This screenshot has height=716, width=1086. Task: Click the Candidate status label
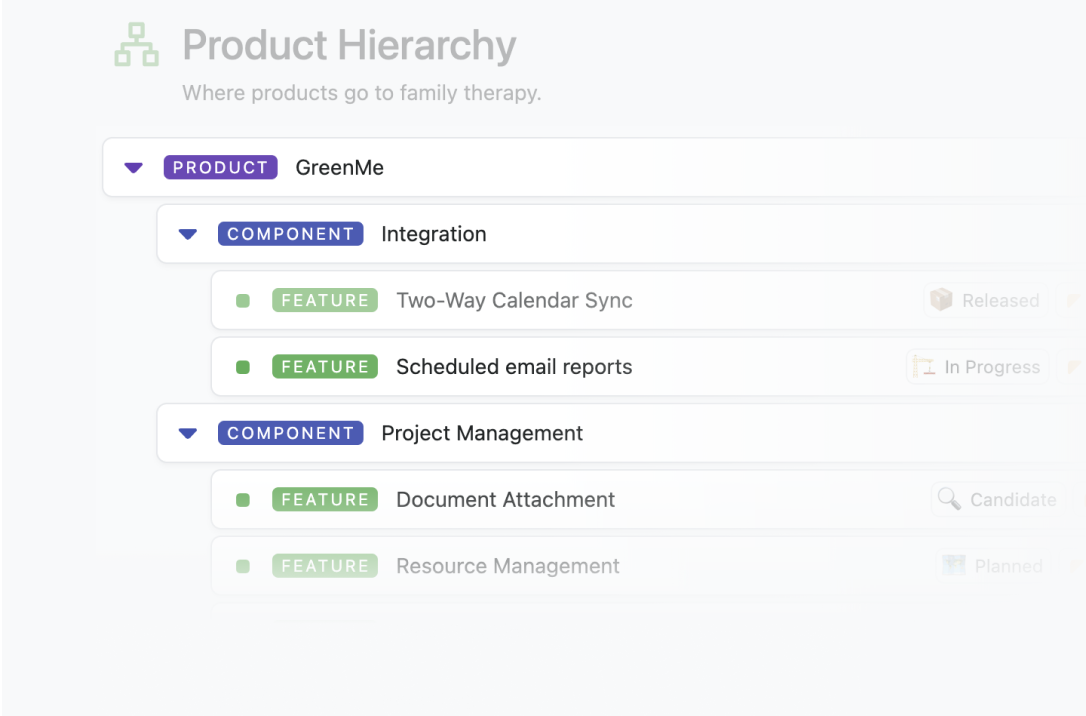[1013, 500]
